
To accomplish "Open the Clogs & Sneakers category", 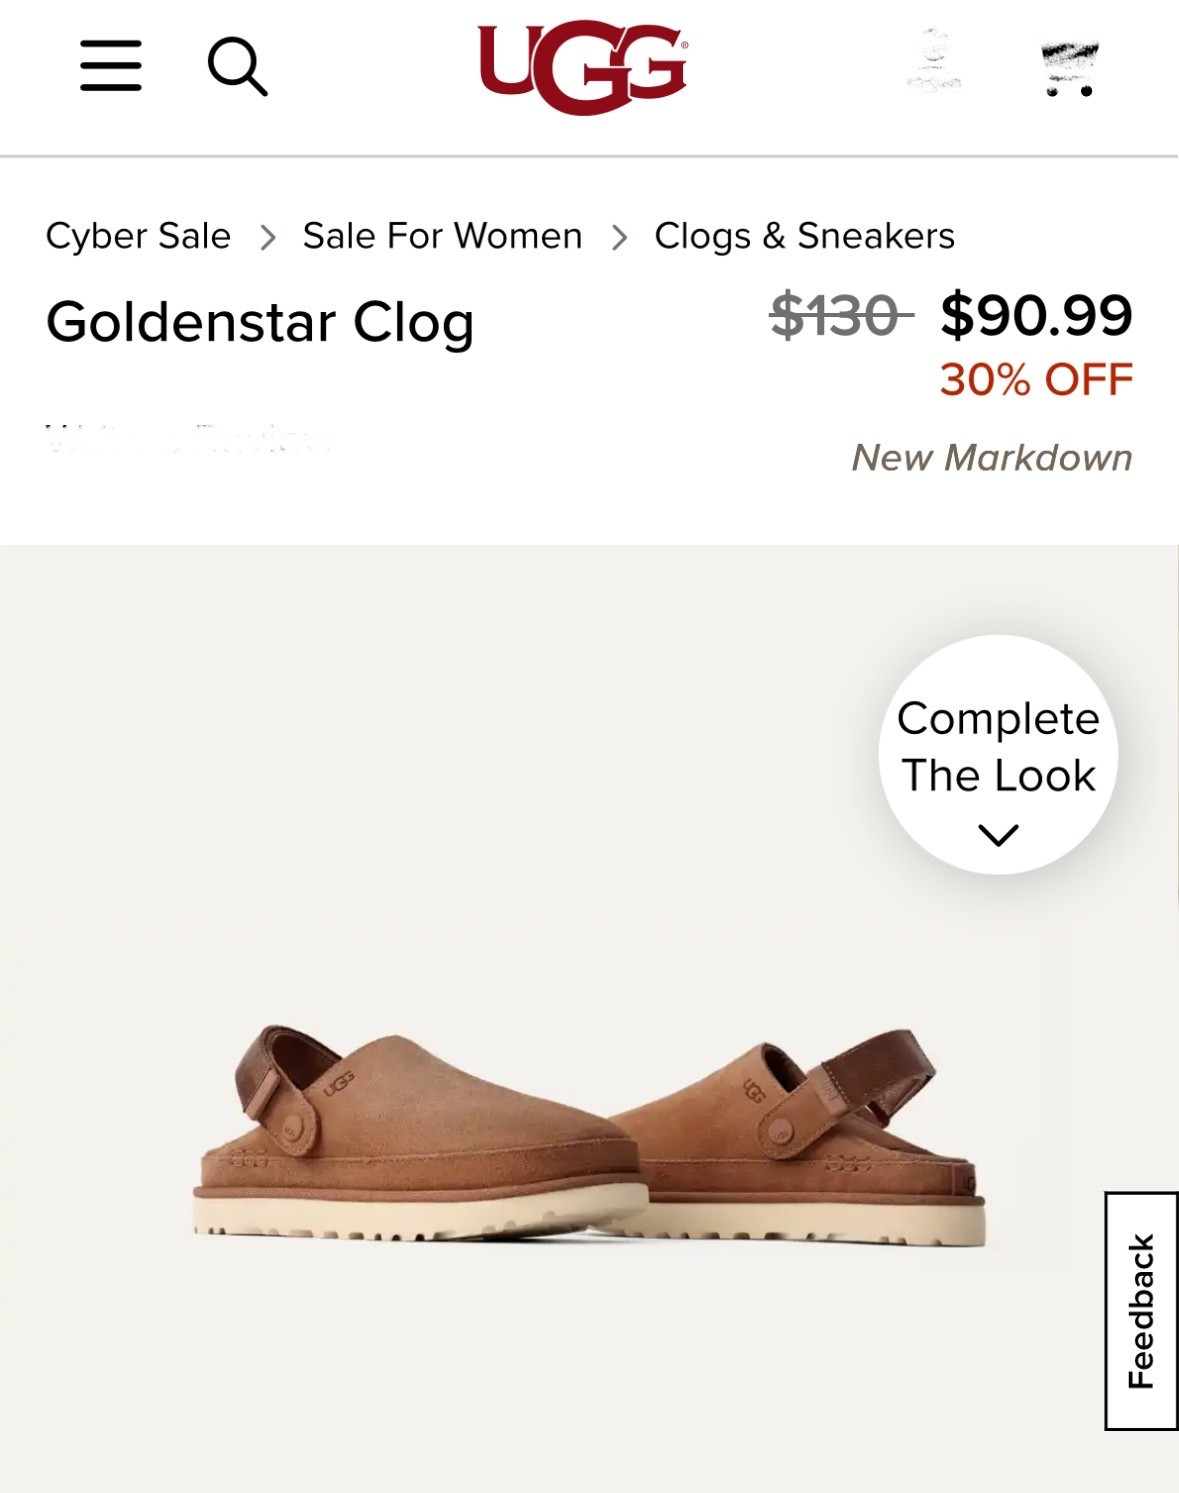I will 805,235.
